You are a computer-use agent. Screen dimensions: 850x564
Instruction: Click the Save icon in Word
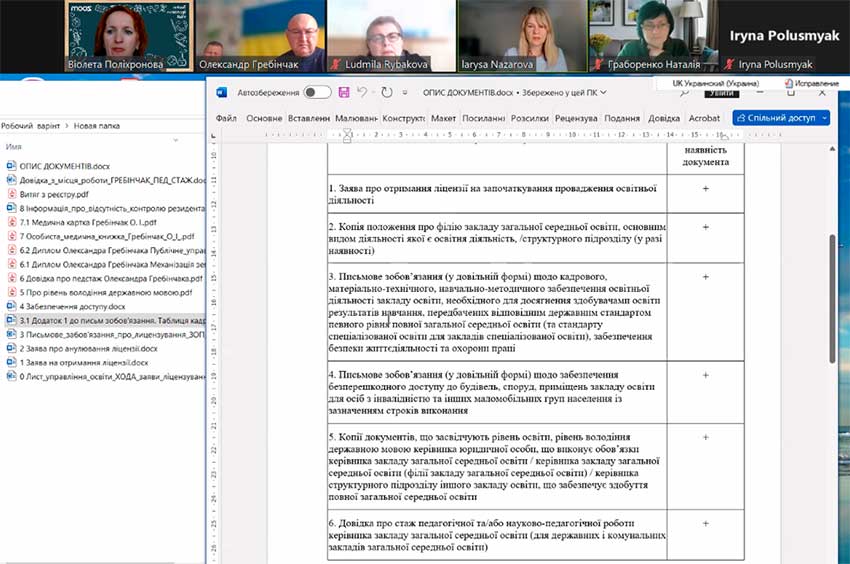[x=344, y=92]
